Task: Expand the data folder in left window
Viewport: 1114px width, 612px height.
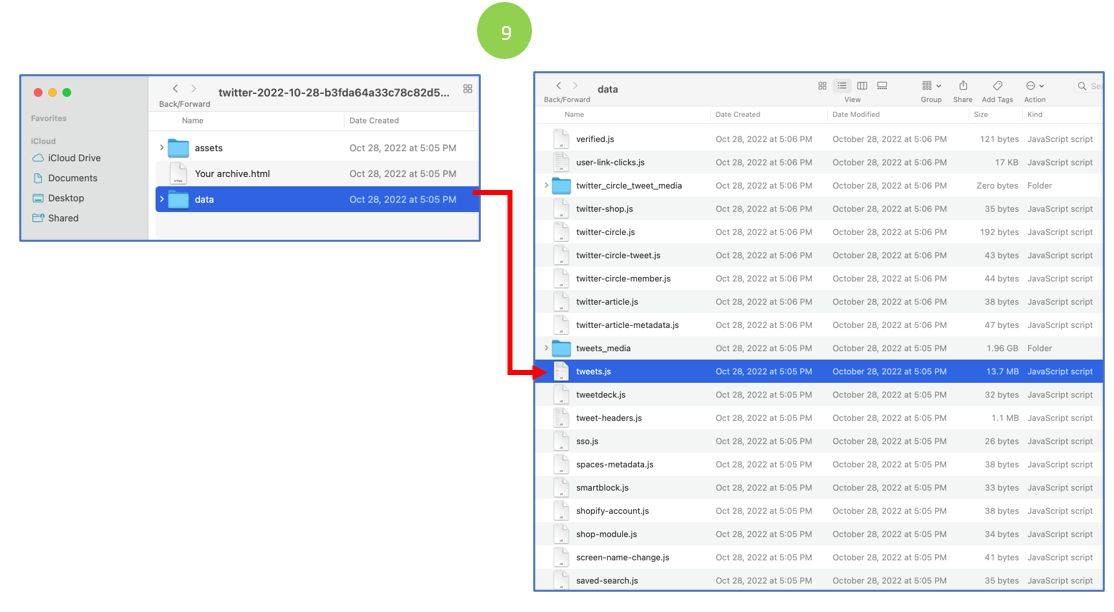Action: (x=161, y=199)
